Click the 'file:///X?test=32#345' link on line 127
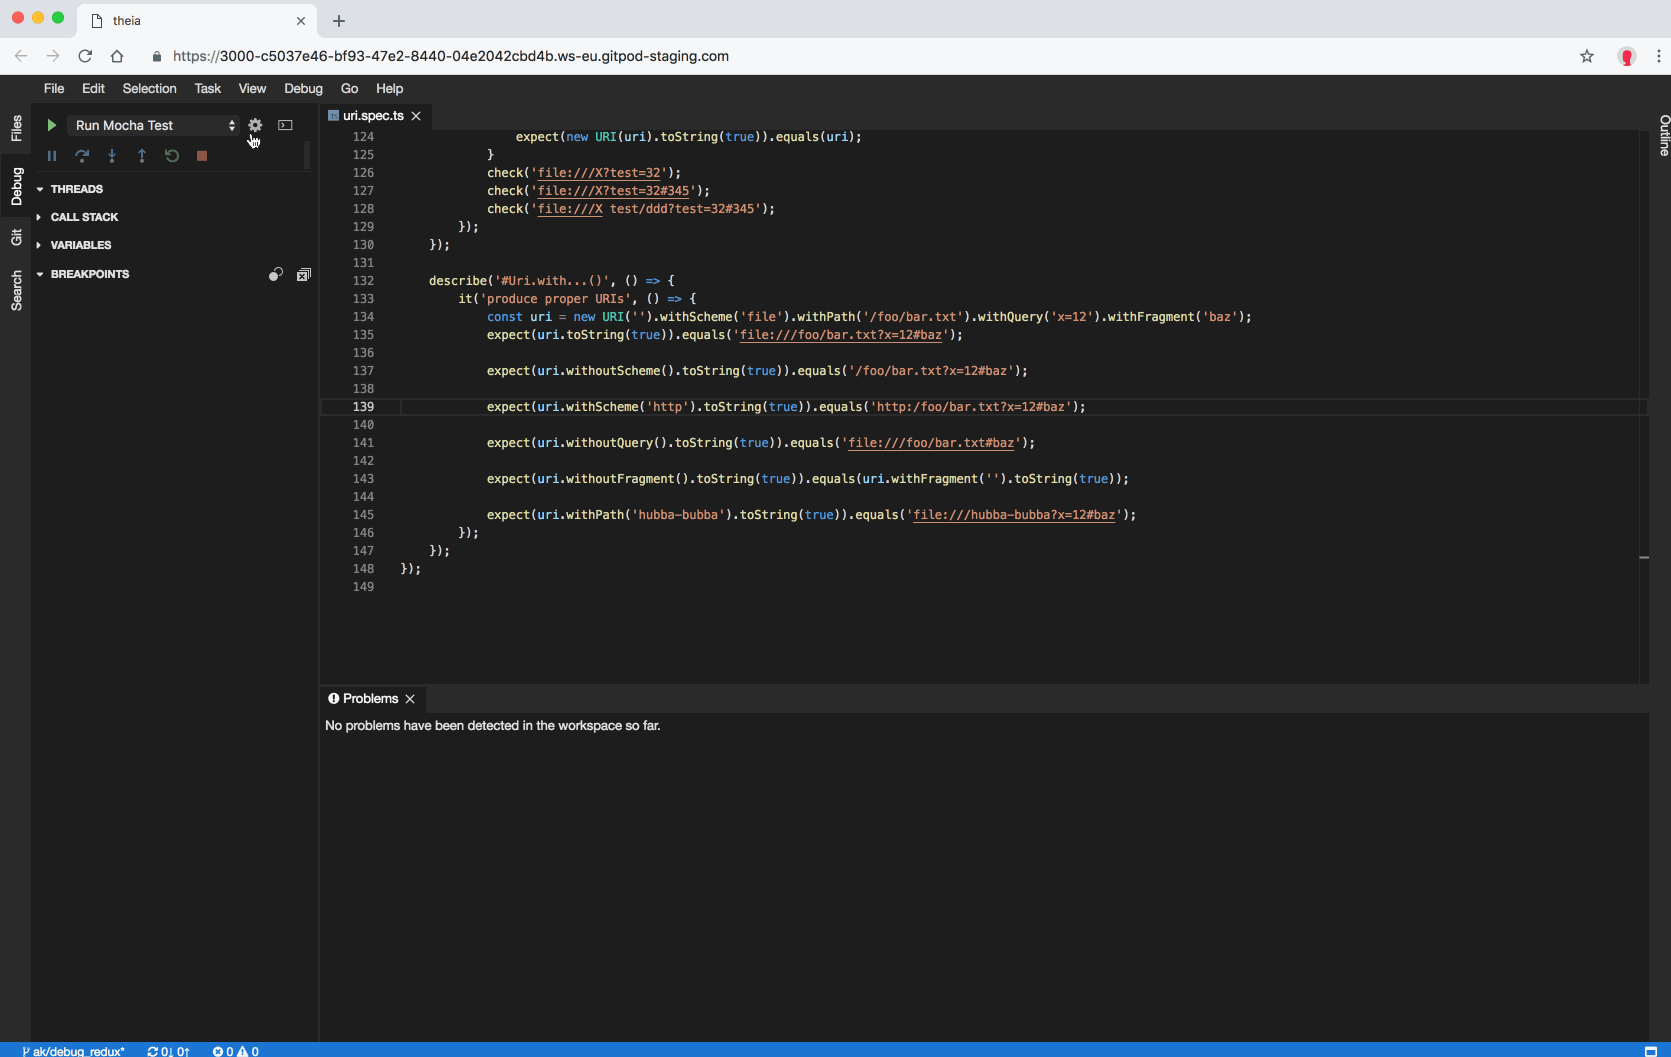1671x1057 pixels. pyautogui.click(x=613, y=191)
